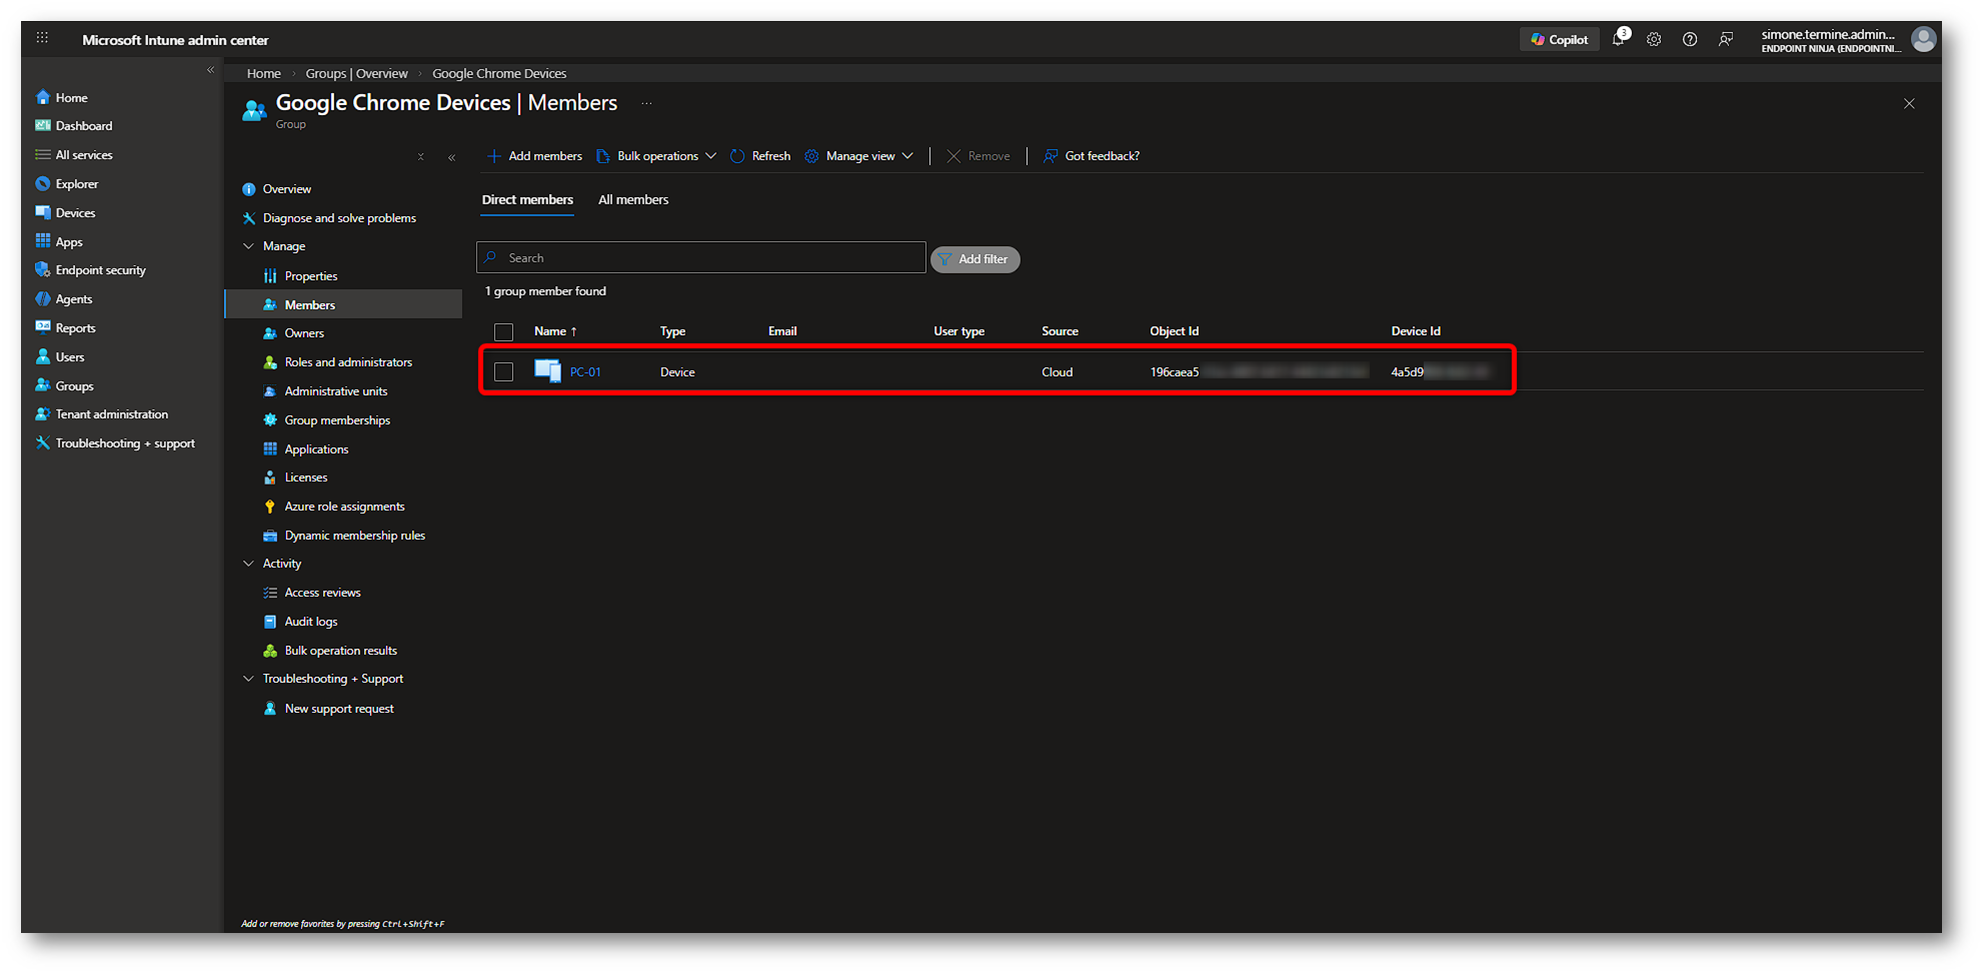Collapse the Activity section
The width and height of the screenshot is (1984, 975).
[x=248, y=564]
